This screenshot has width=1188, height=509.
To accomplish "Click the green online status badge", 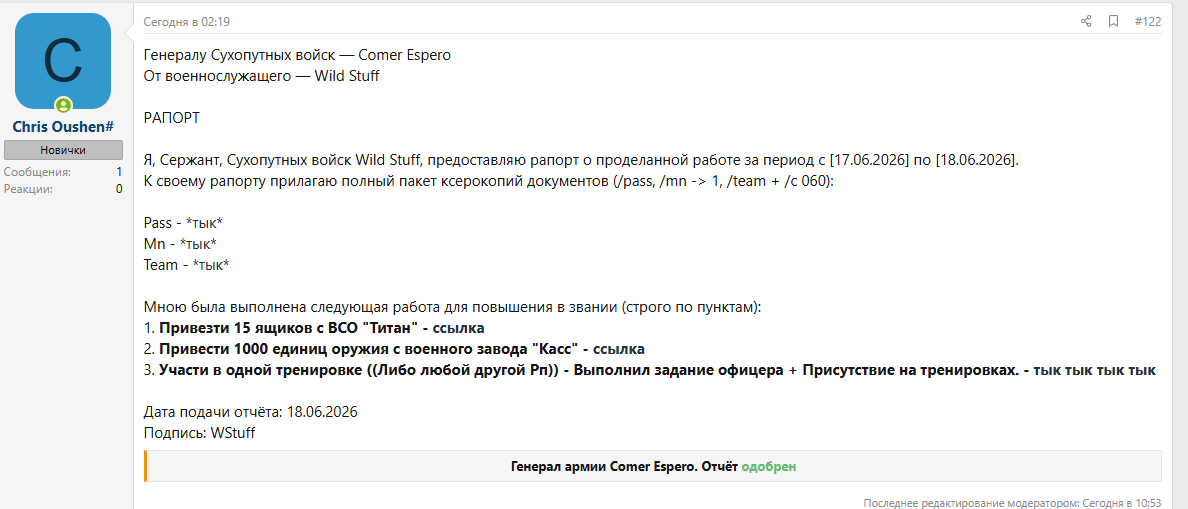I will (63, 105).
